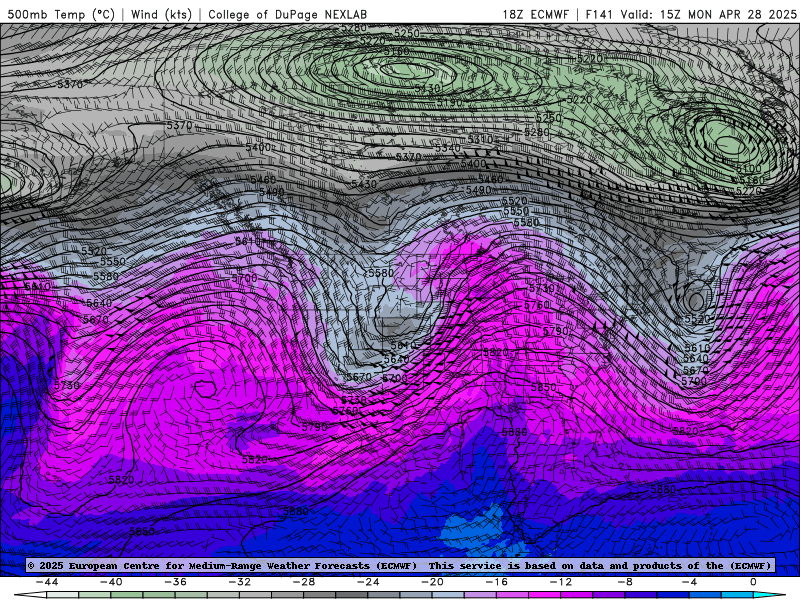Click the "Valid: 15Z MON APR 28 2025" text

708,14
